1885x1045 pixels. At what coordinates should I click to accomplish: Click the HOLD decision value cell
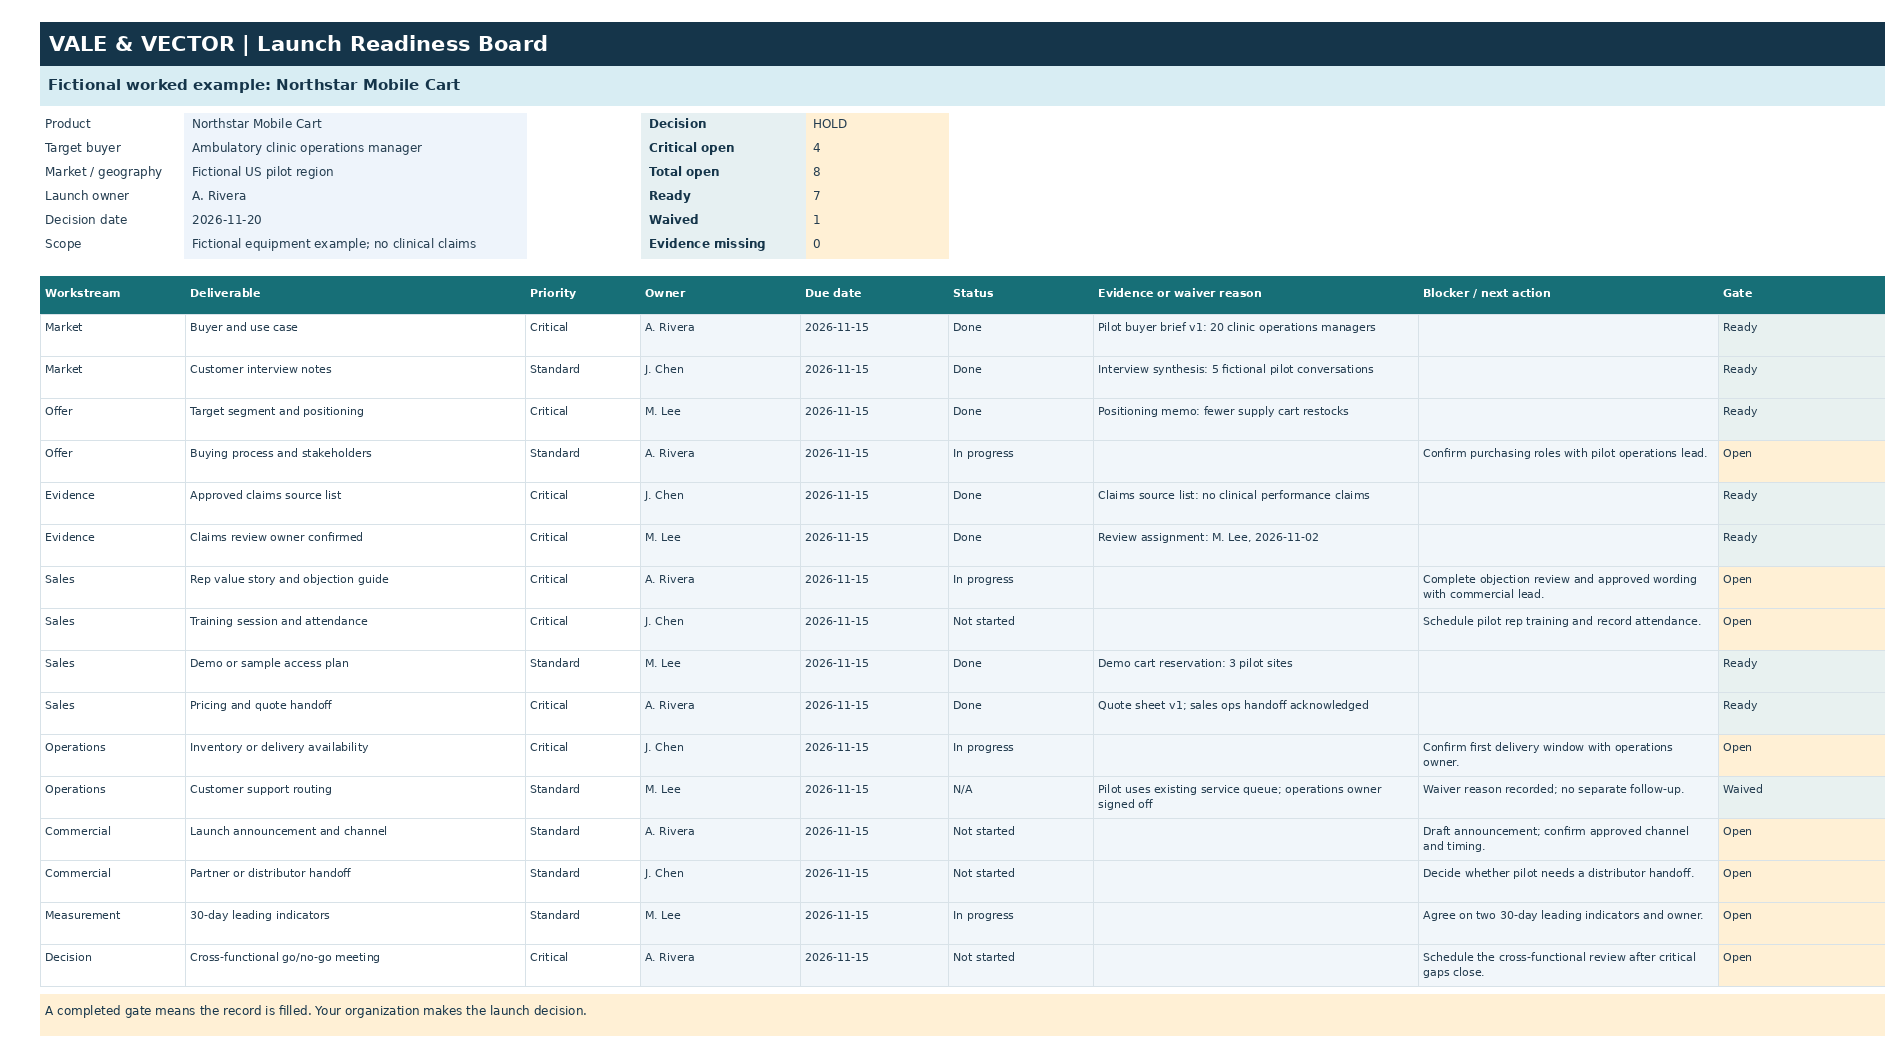(877, 124)
